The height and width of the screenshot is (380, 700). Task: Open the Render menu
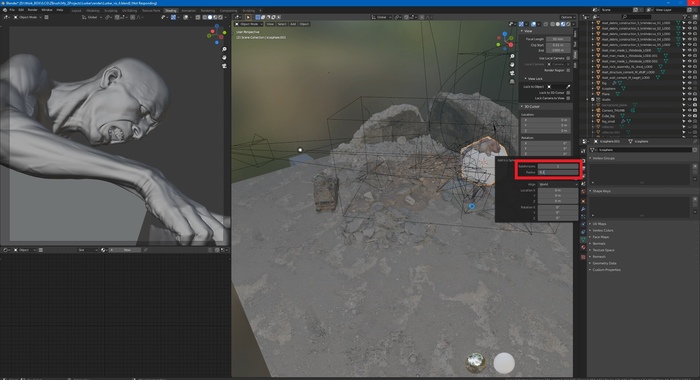[x=33, y=10]
